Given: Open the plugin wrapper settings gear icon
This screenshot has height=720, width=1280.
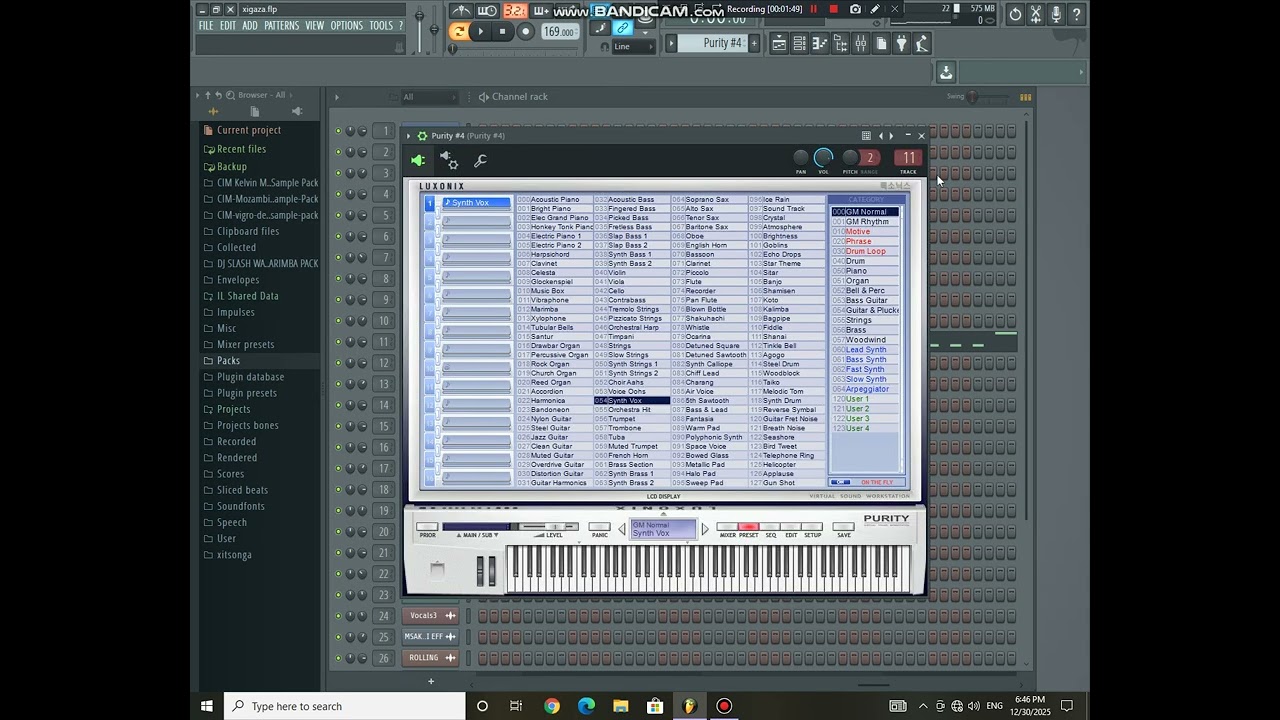Looking at the screenshot, I should 449,160.
